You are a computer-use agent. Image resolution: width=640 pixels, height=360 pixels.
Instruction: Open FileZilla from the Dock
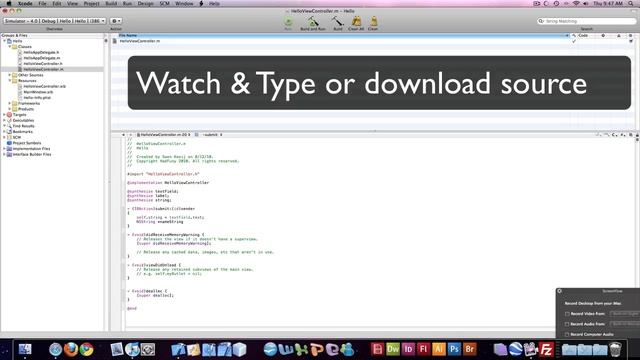pyautogui.click(x=546, y=349)
